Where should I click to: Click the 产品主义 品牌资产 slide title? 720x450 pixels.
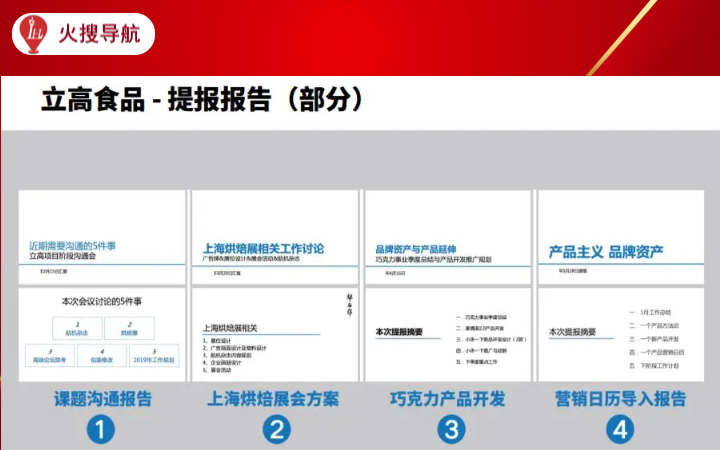click(606, 252)
